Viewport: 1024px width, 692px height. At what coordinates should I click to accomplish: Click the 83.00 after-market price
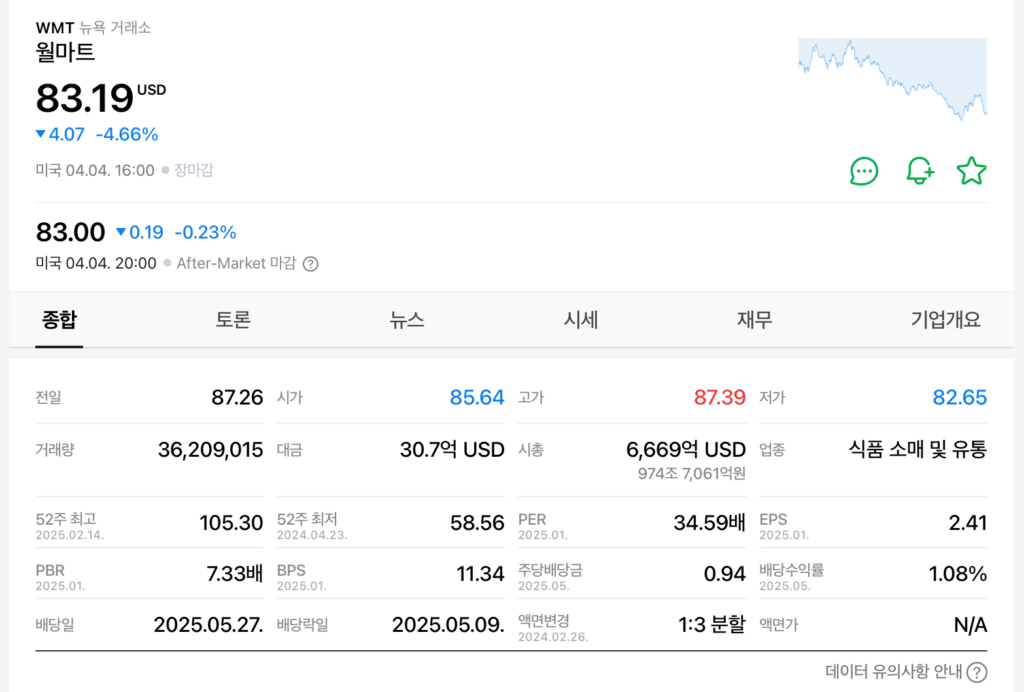[x=71, y=232]
